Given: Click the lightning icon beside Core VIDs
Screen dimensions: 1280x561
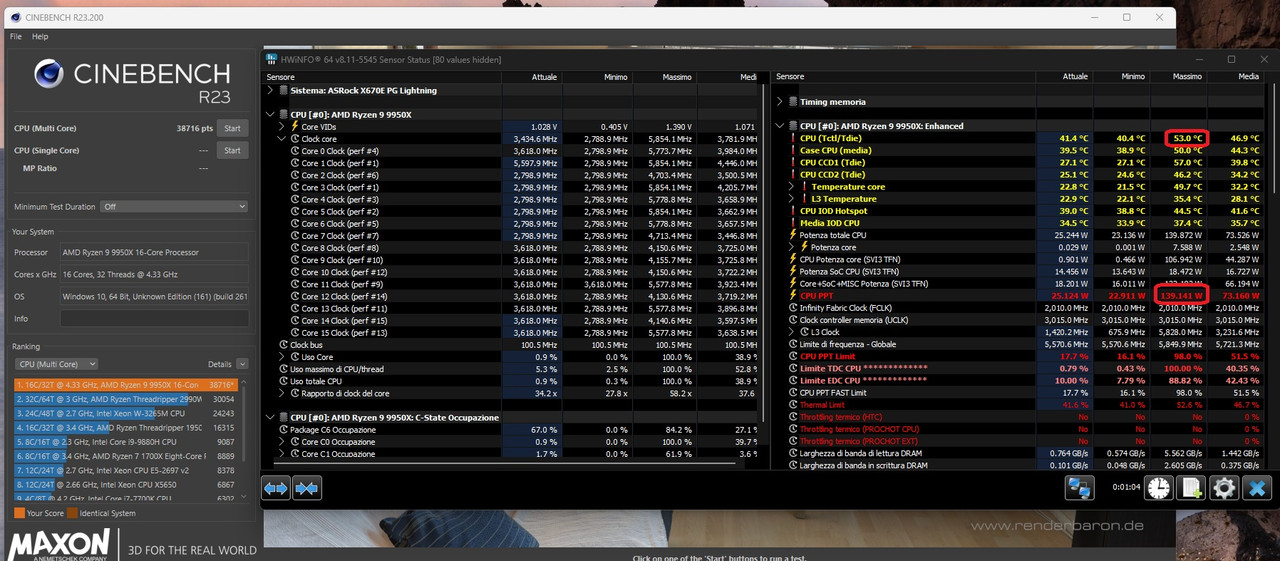Looking at the screenshot, I should click(295, 127).
